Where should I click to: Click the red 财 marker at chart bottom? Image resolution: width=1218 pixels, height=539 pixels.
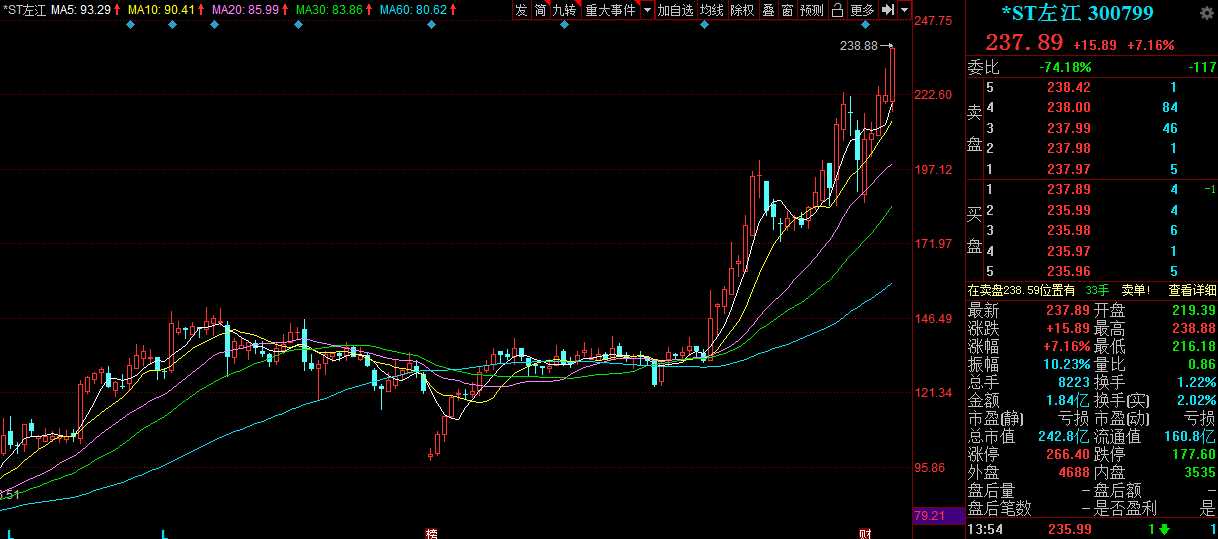click(866, 532)
